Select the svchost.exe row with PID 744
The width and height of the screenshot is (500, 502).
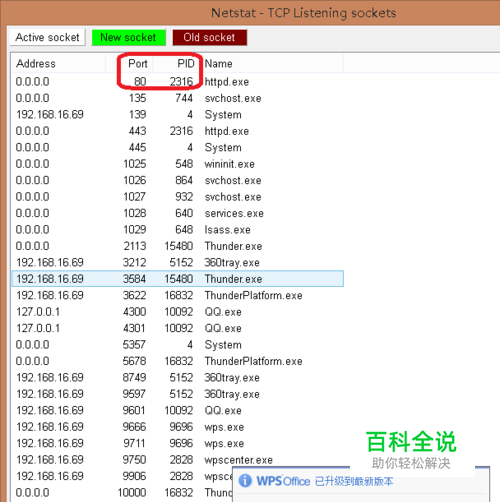click(178, 98)
